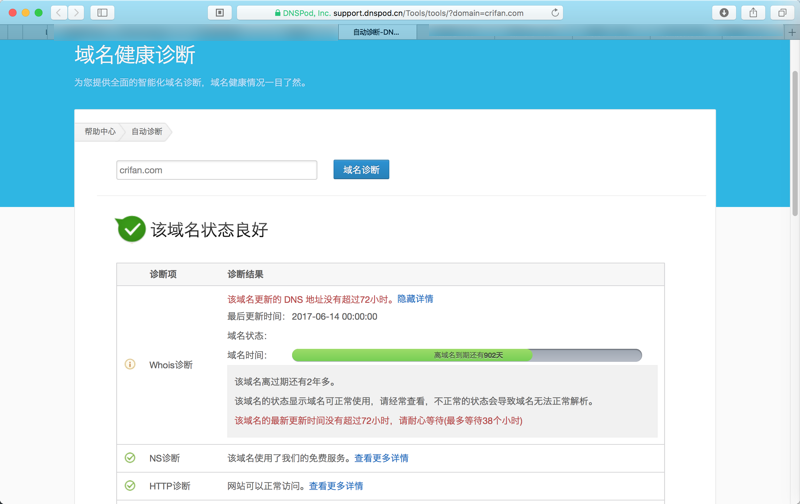800x504 pixels.
Task: Click the 网站可以正常访问 text
Action: 267,486
